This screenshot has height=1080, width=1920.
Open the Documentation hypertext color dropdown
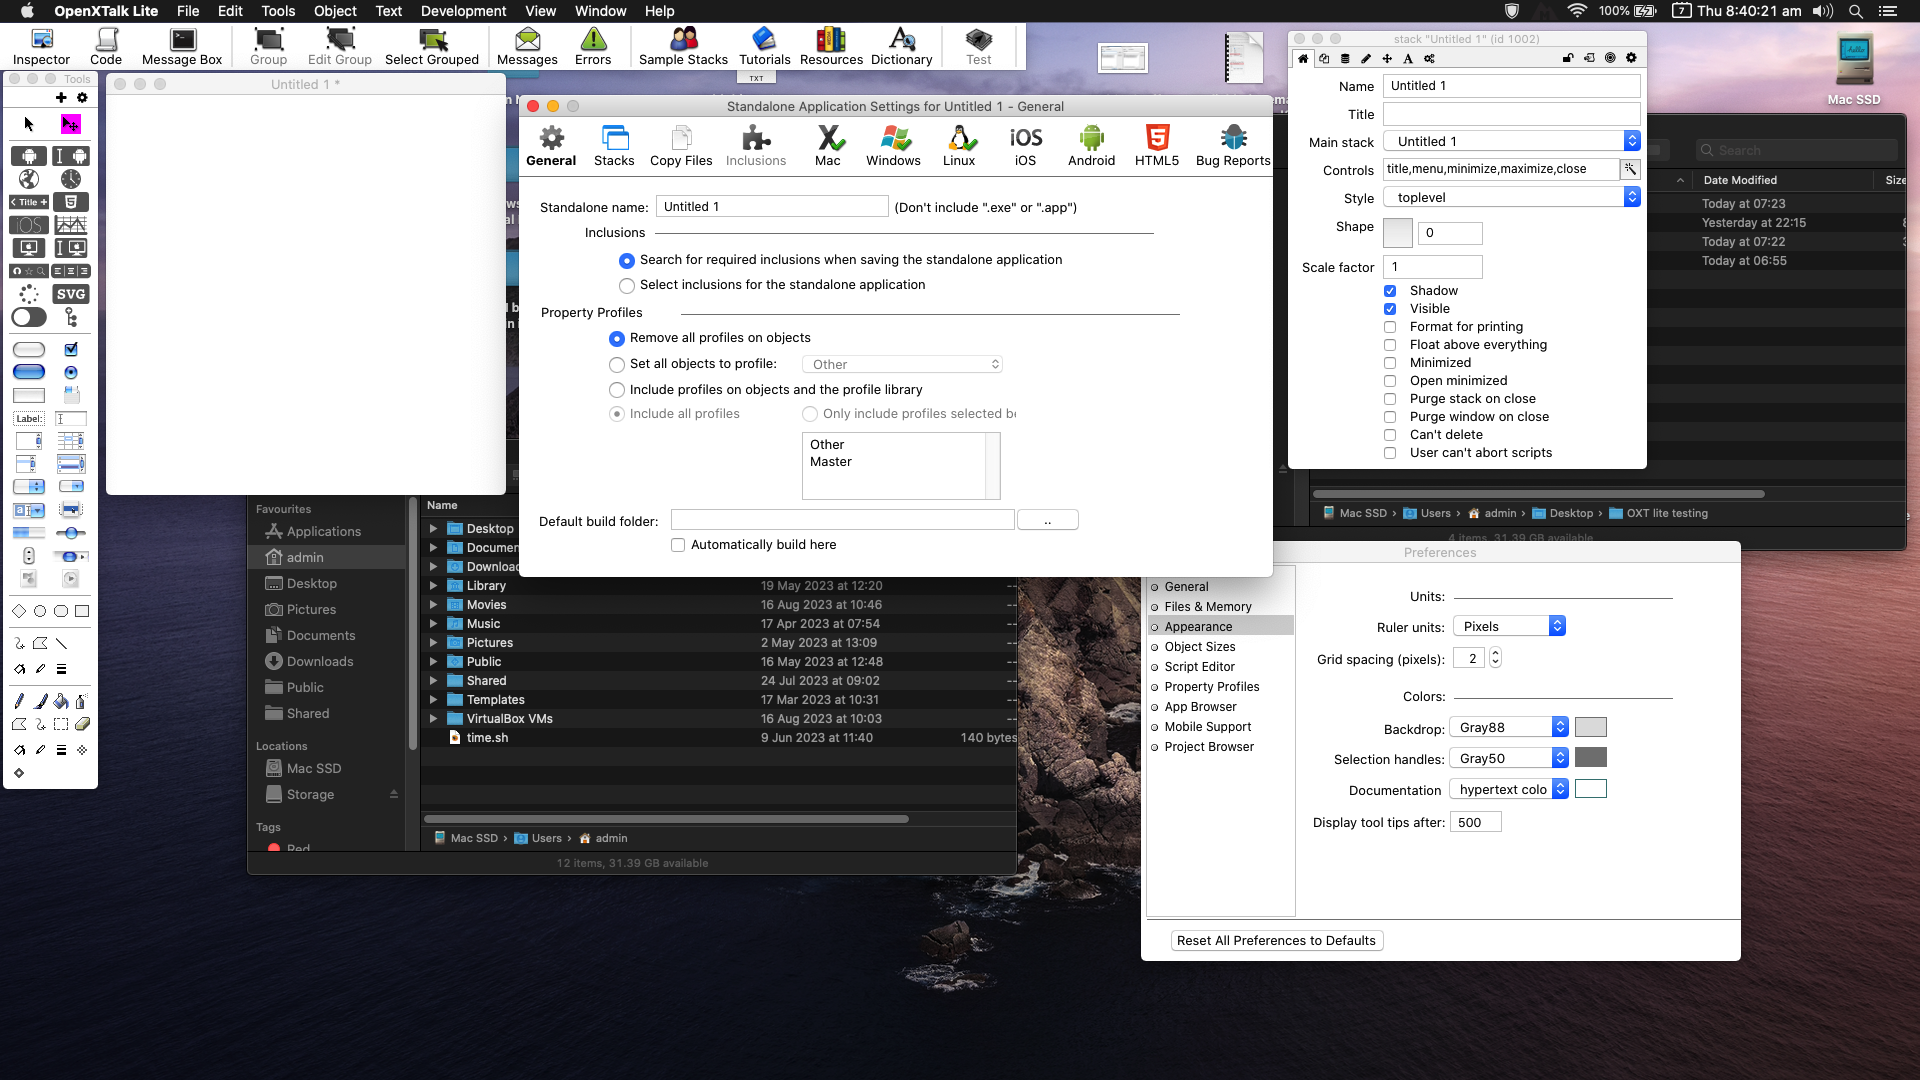1509,789
